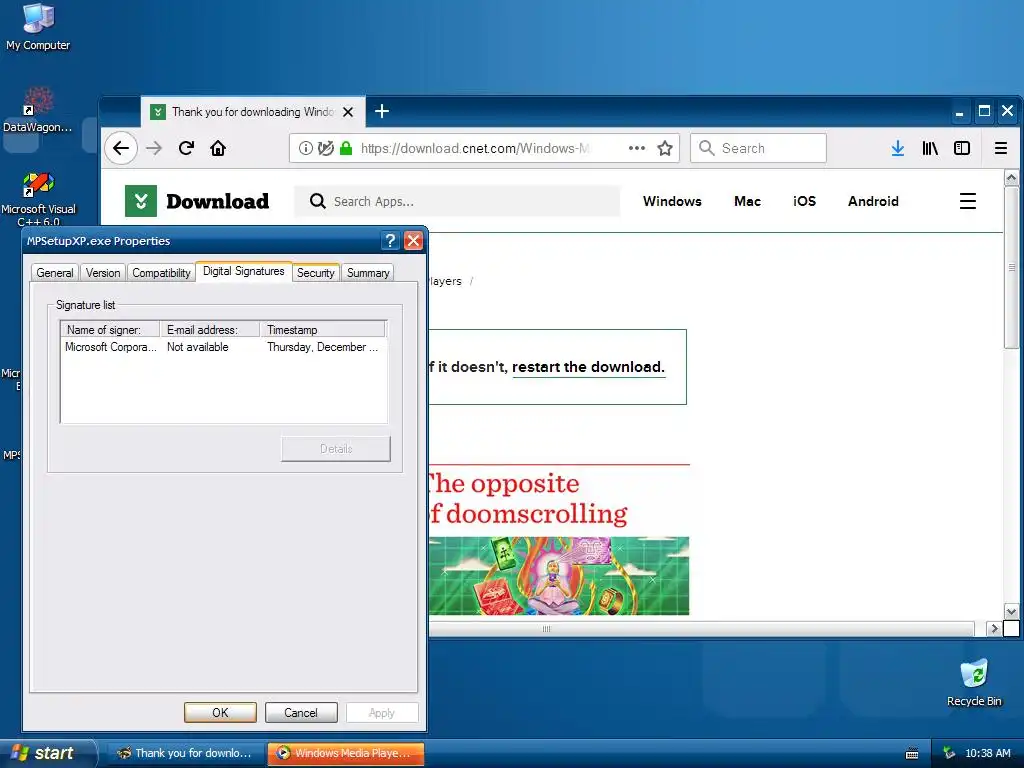Click the disabled Apply button

pos(382,712)
